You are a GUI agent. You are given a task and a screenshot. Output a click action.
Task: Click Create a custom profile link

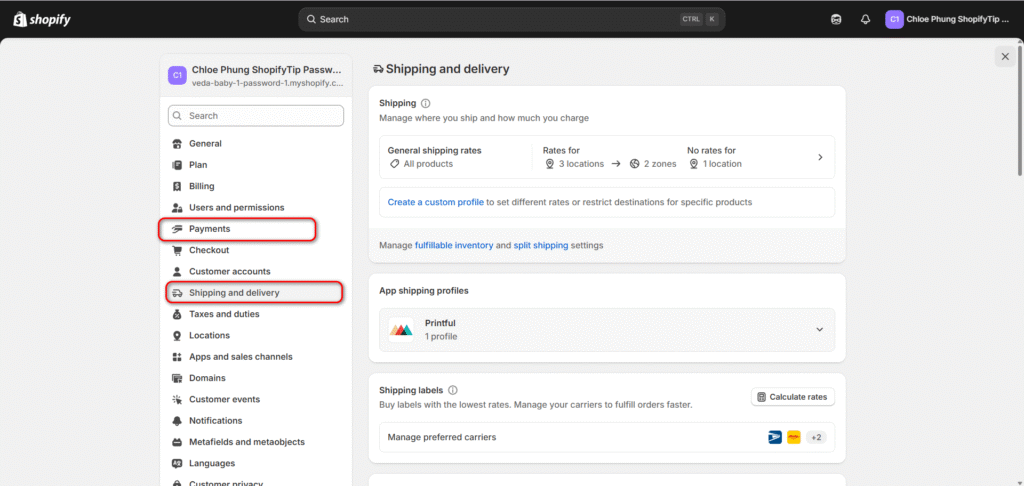tap(436, 202)
